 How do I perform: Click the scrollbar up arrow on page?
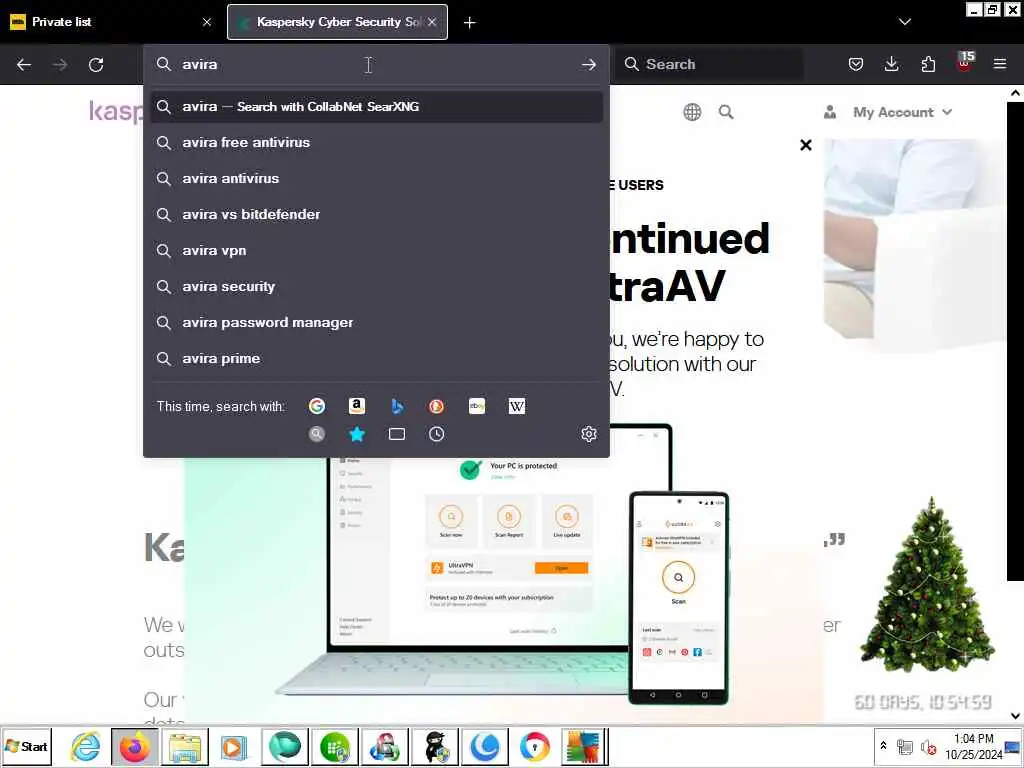pos(1016,93)
